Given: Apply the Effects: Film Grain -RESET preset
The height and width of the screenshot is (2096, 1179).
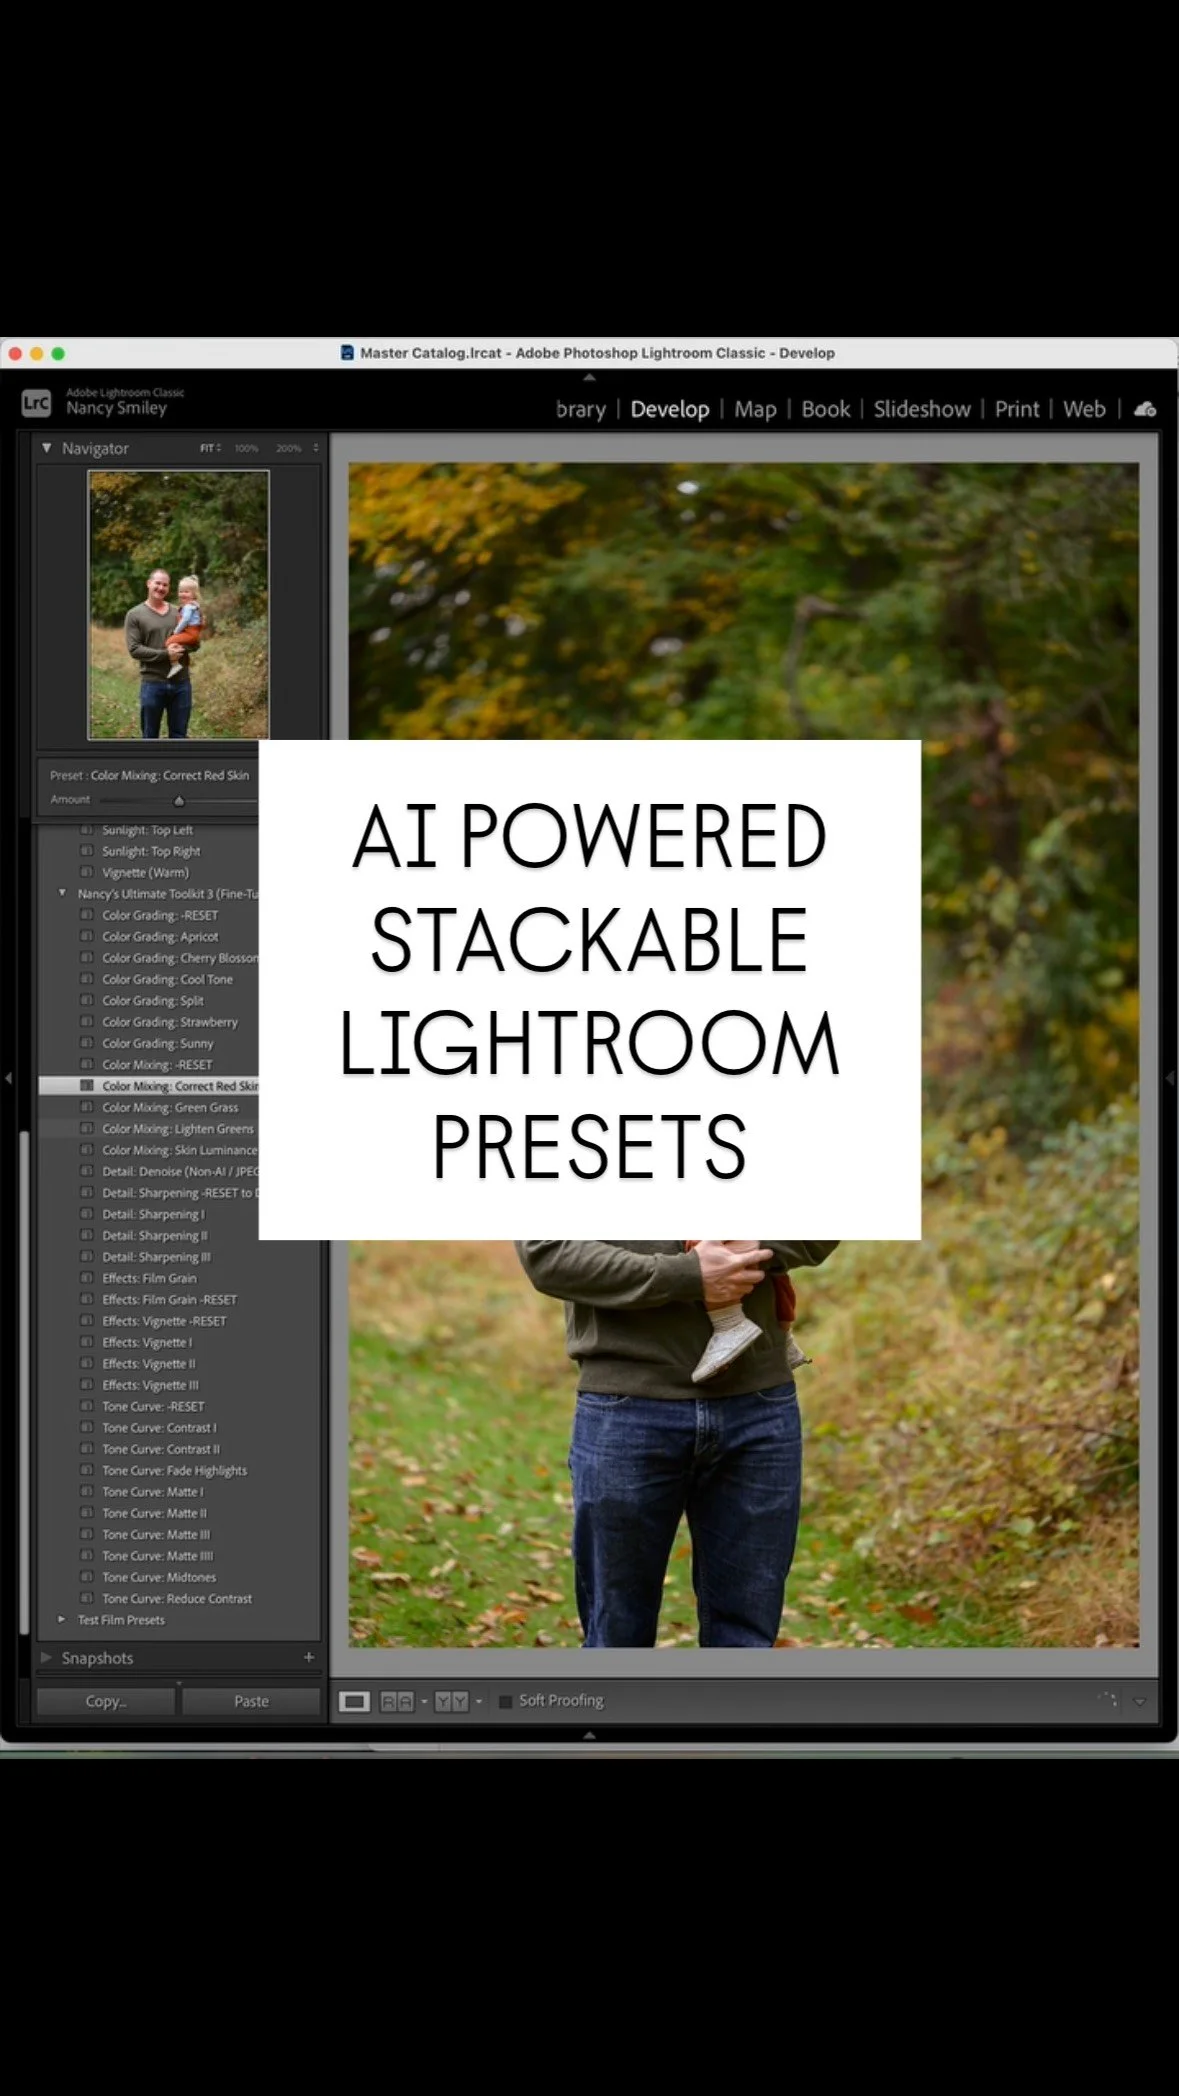Looking at the screenshot, I should 169,1300.
